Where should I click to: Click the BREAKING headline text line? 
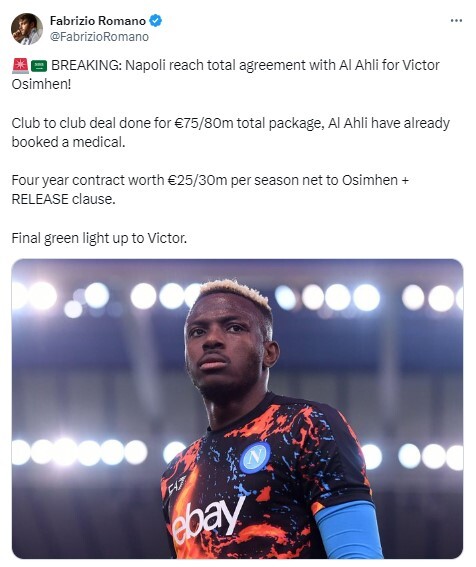point(245,66)
